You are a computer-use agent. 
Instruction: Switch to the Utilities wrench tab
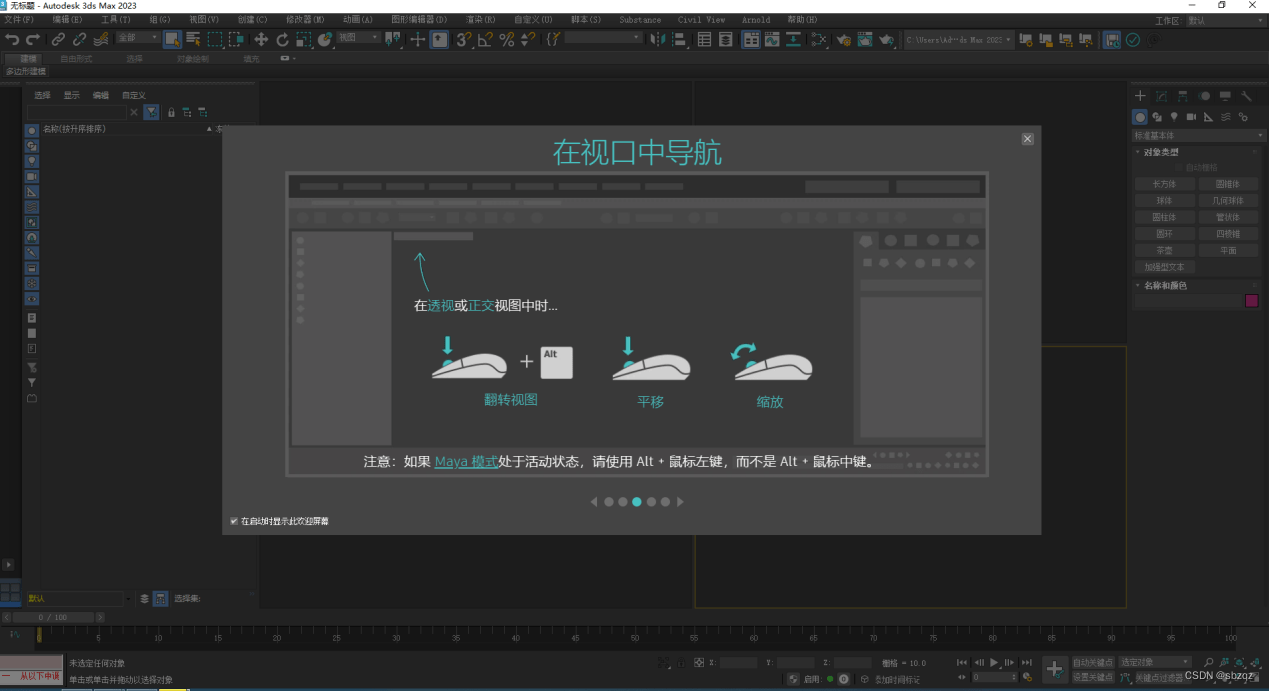[x=1246, y=96]
